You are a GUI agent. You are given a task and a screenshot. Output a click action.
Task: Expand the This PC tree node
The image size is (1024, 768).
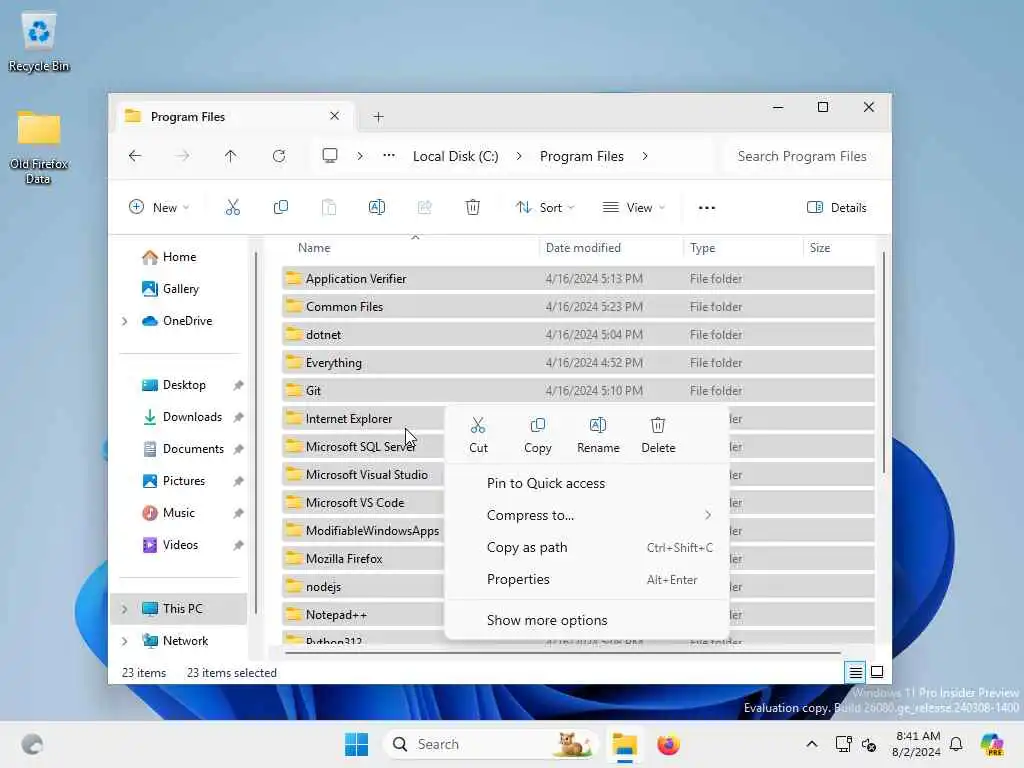[x=124, y=609]
